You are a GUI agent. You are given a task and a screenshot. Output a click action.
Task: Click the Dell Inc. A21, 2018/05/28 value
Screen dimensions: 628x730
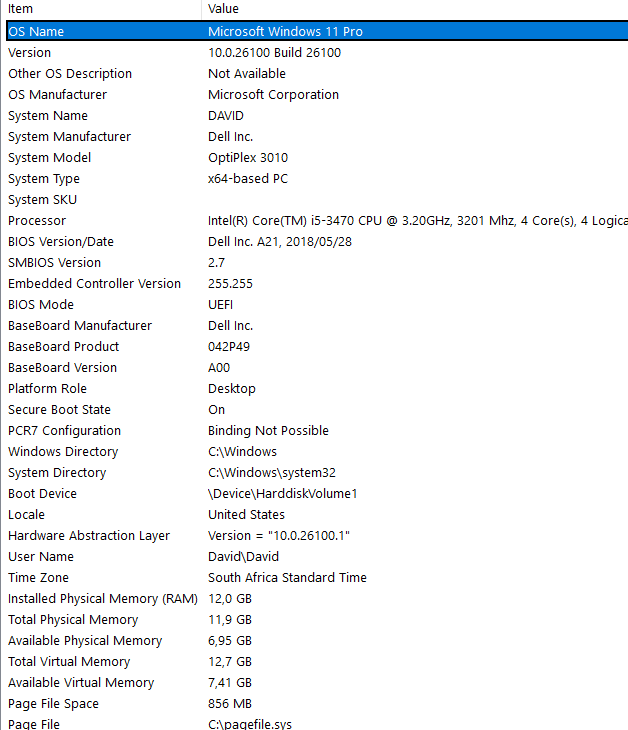pos(280,242)
